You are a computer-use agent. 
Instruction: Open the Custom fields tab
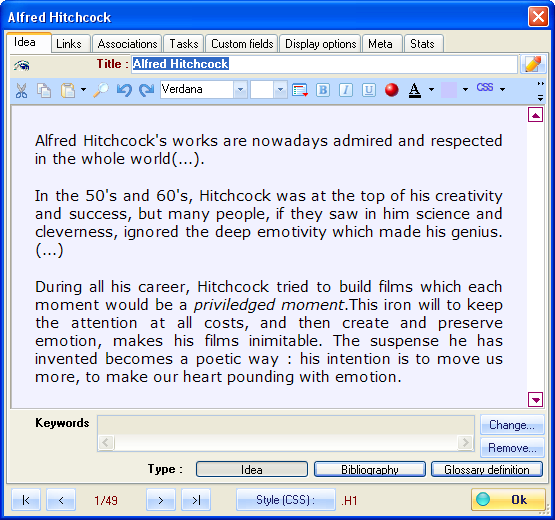pyautogui.click(x=242, y=44)
